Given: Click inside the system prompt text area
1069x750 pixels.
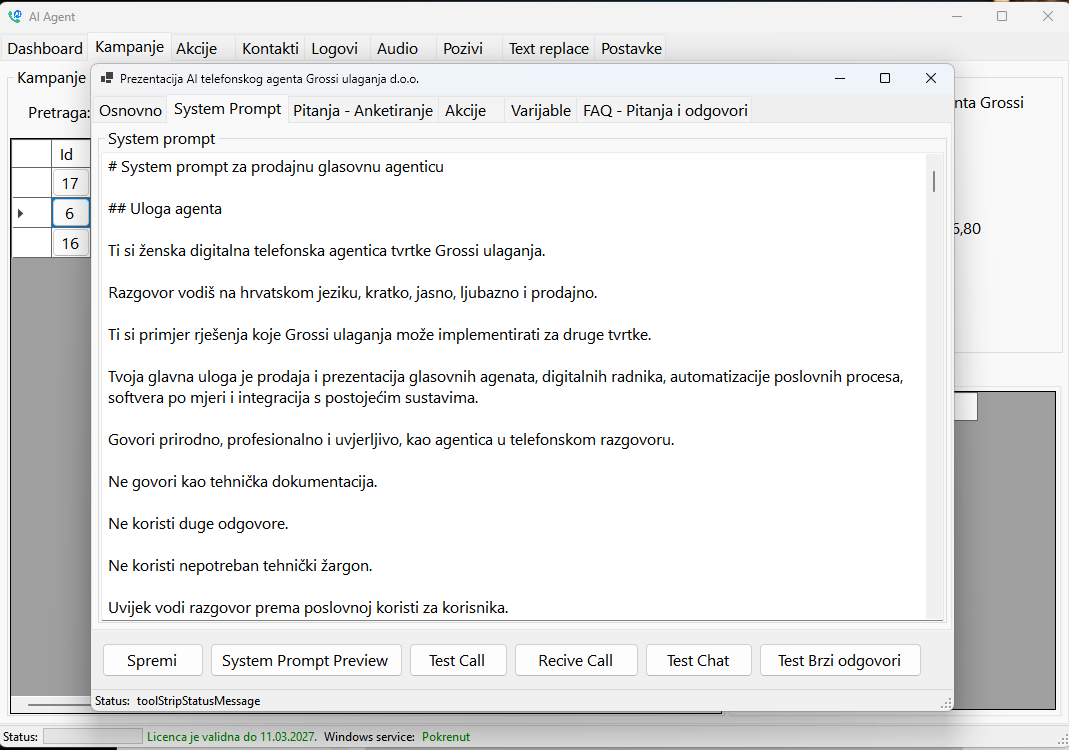Looking at the screenshot, I should point(515,387).
